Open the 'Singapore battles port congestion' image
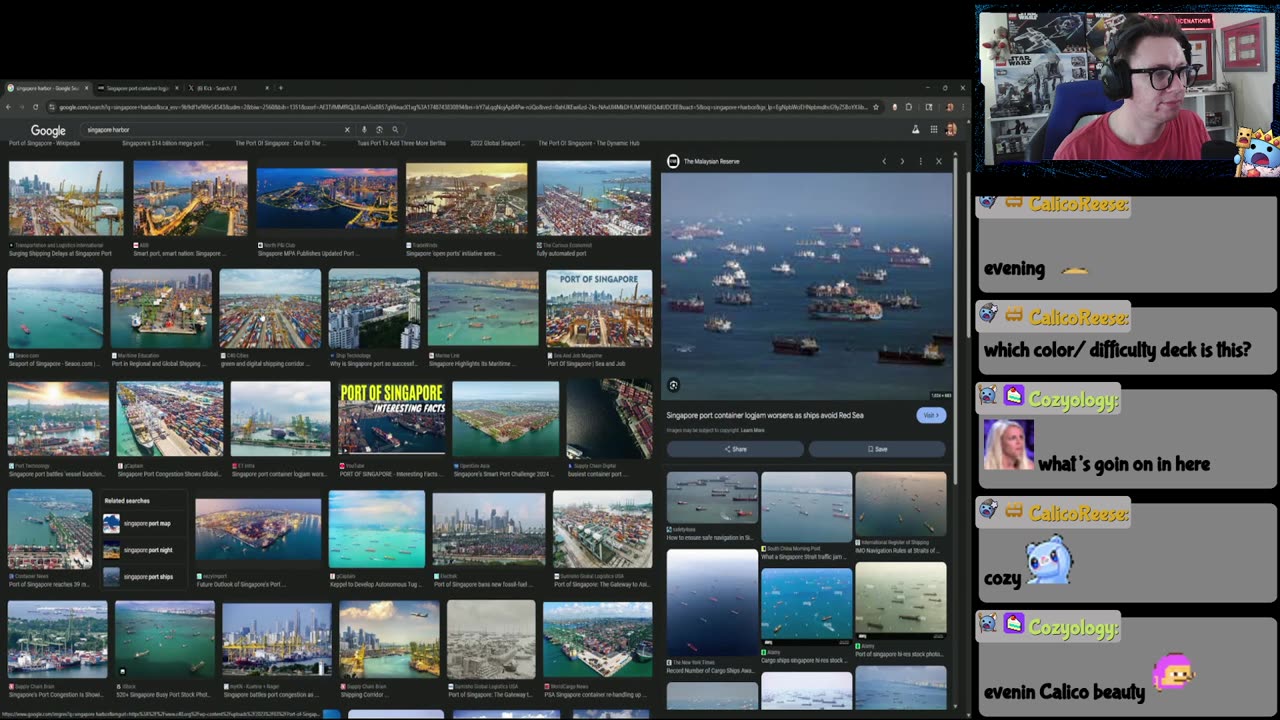 pyautogui.click(x=277, y=640)
